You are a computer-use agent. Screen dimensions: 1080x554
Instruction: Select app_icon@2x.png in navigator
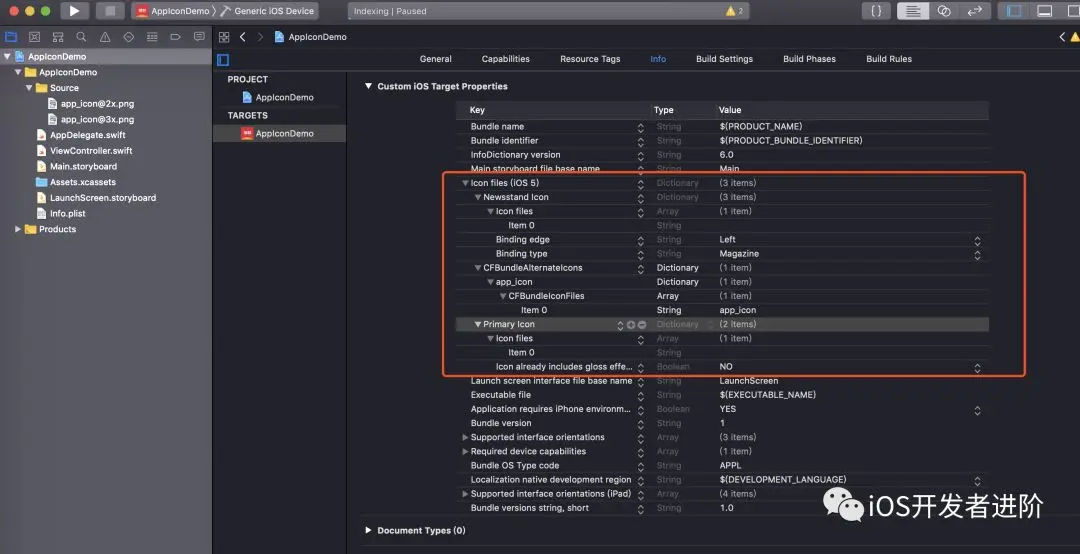point(97,104)
